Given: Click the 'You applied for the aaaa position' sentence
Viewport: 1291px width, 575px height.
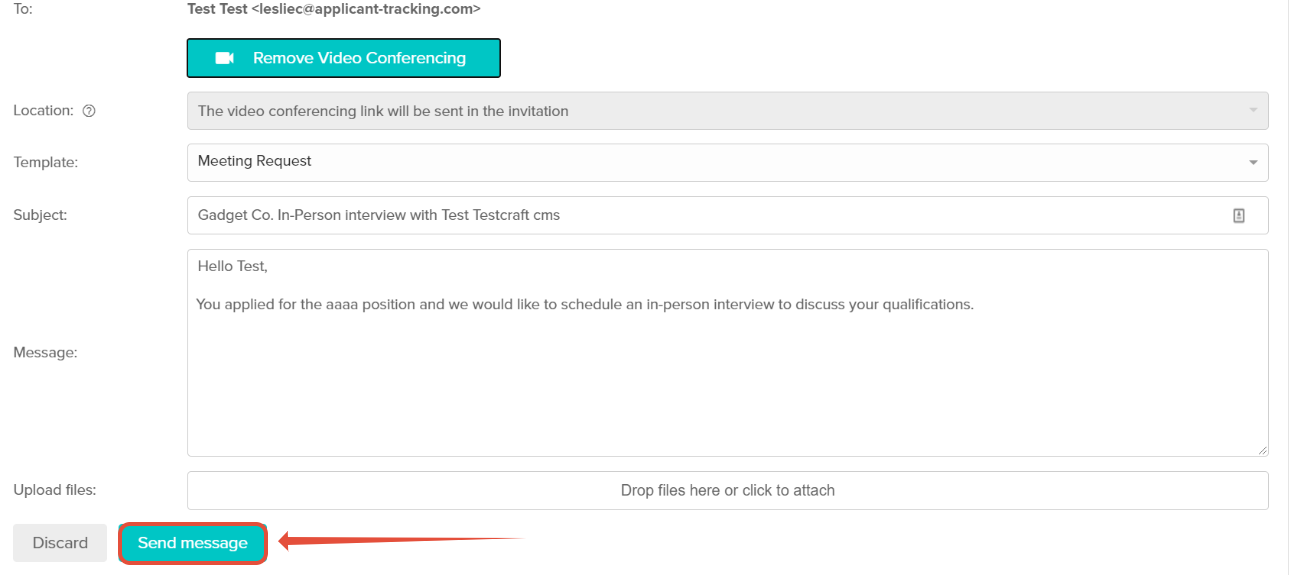Looking at the screenshot, I should click(585, 304).
